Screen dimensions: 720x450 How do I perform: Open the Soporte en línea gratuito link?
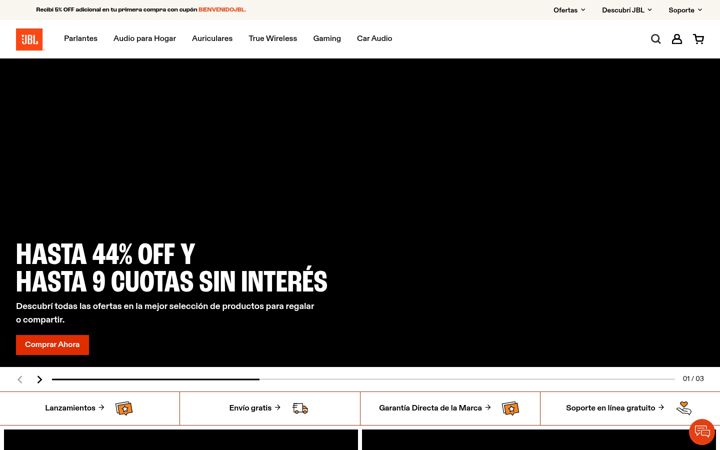click(614, 408)
